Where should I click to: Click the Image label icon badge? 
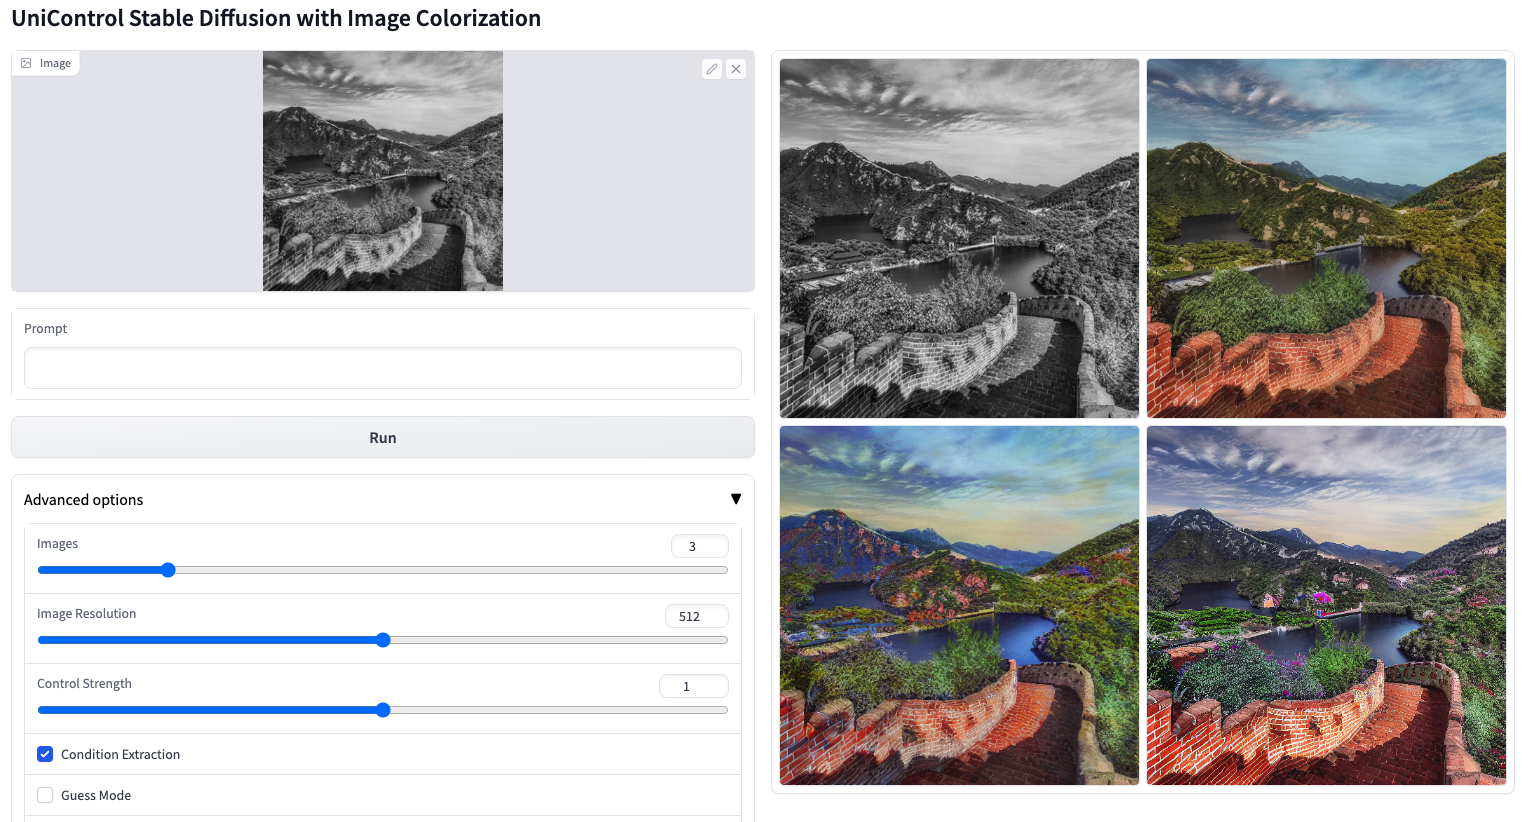[46, 63]
